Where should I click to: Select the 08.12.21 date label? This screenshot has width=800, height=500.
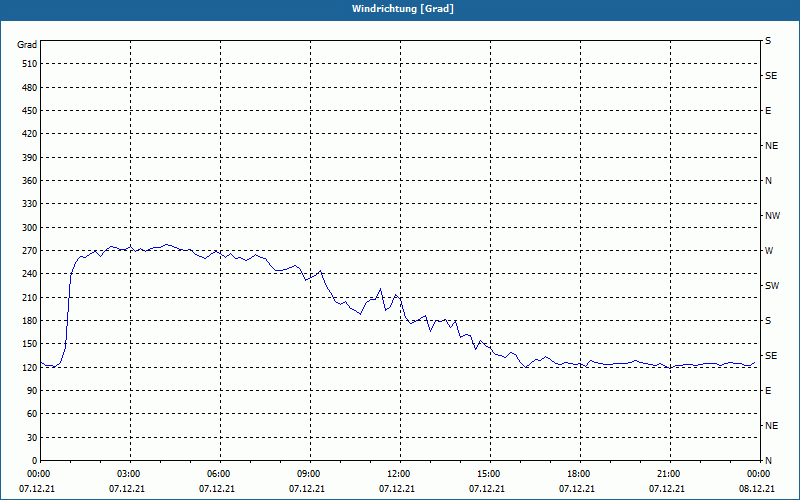click(x=757, y=489)
